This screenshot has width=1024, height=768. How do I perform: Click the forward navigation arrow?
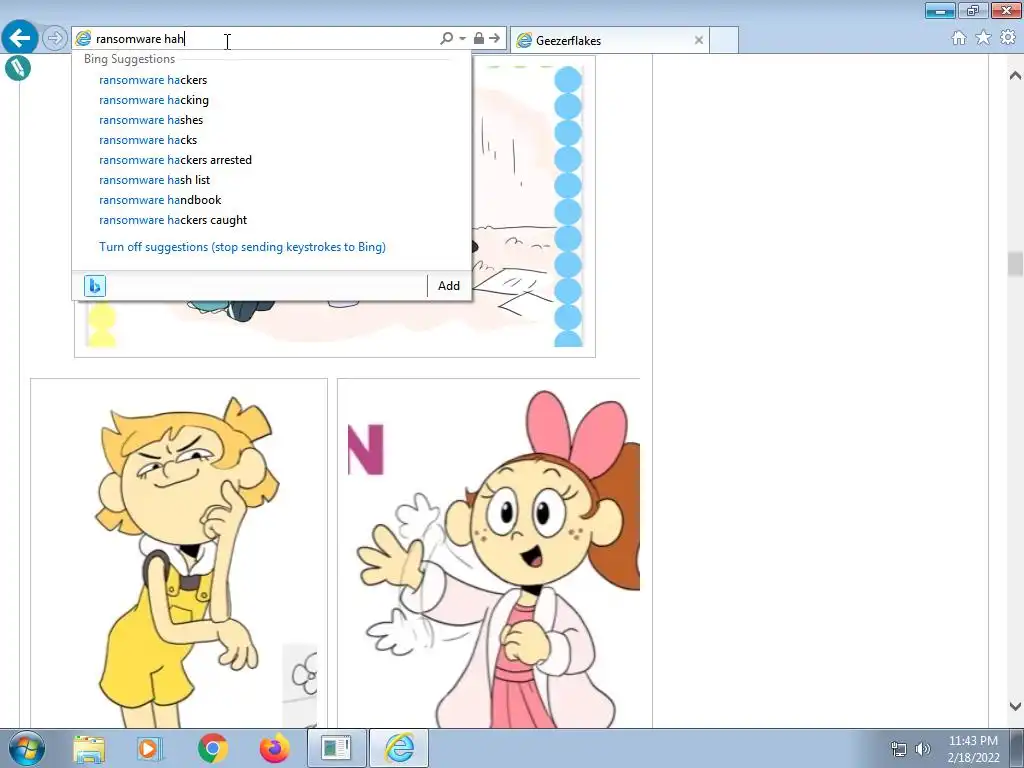[55, 39]
